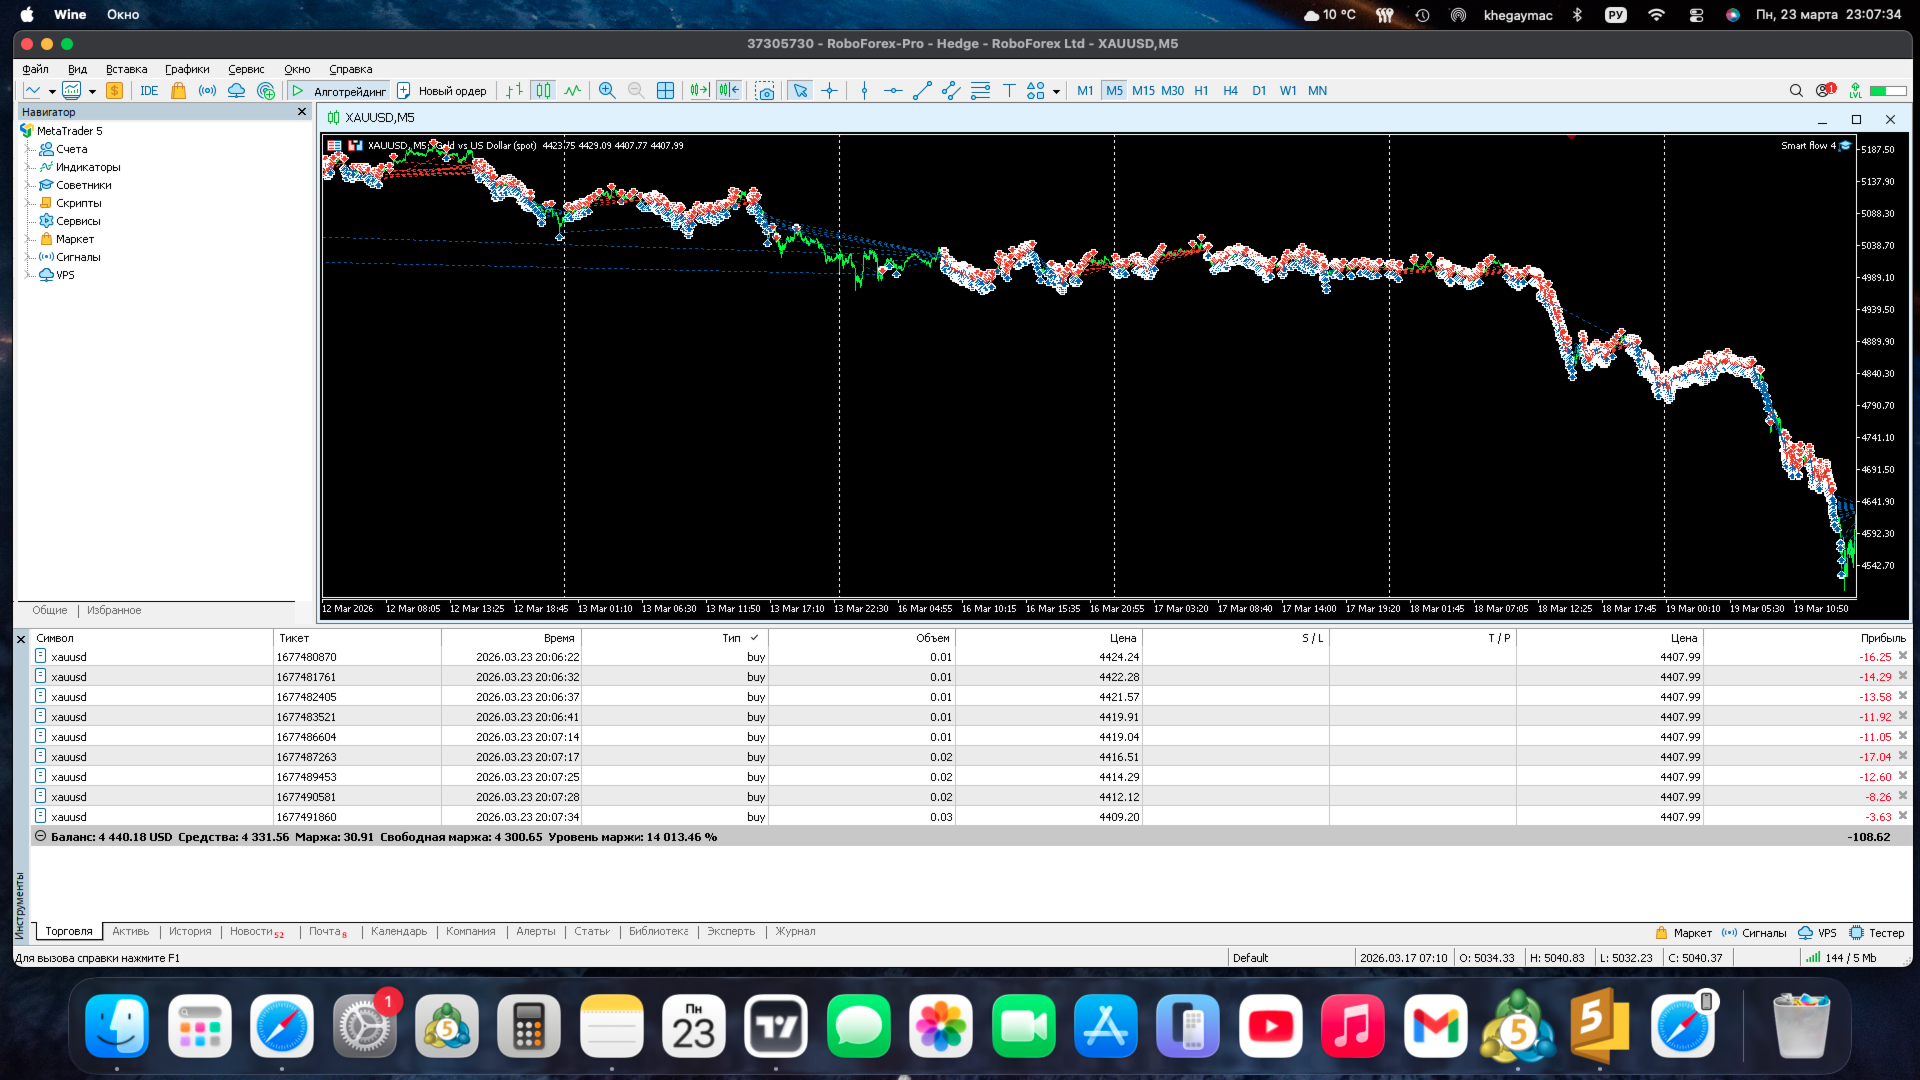This screenshot has width=1920, height=1080.
Task: Toggle the chart shift option
Action: pyautogui.click(x=729, y=91)
